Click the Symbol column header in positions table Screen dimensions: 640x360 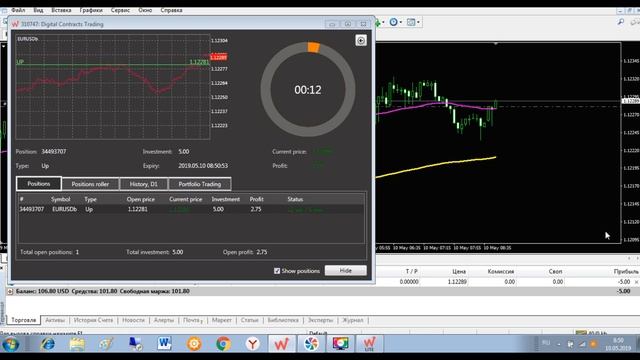tap(61, 200)
